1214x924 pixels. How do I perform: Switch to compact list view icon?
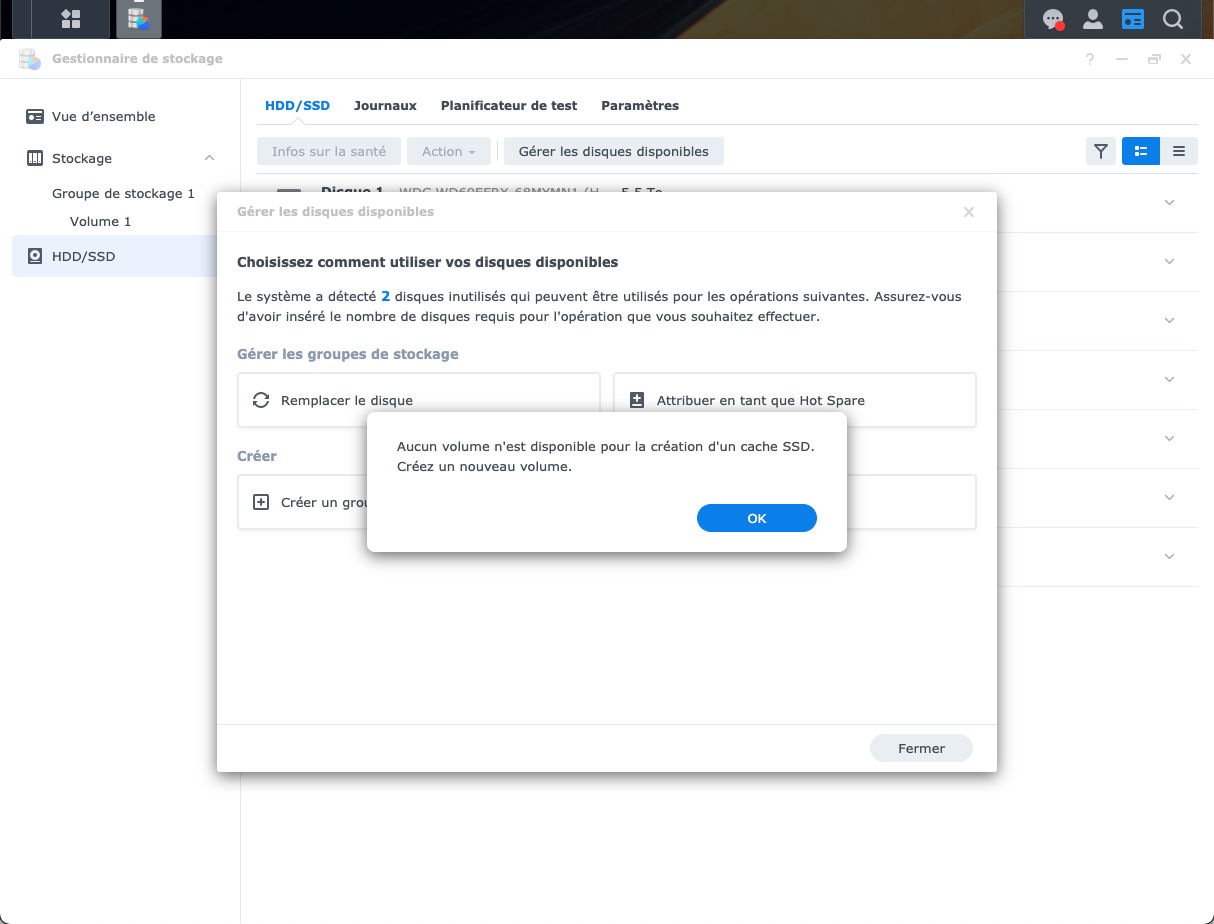click(x=1179, y=151)
